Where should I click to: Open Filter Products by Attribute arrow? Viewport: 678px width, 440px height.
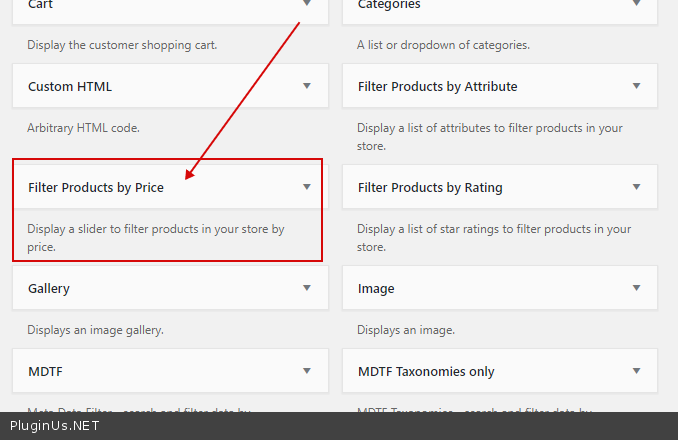[x=637, y=86]
